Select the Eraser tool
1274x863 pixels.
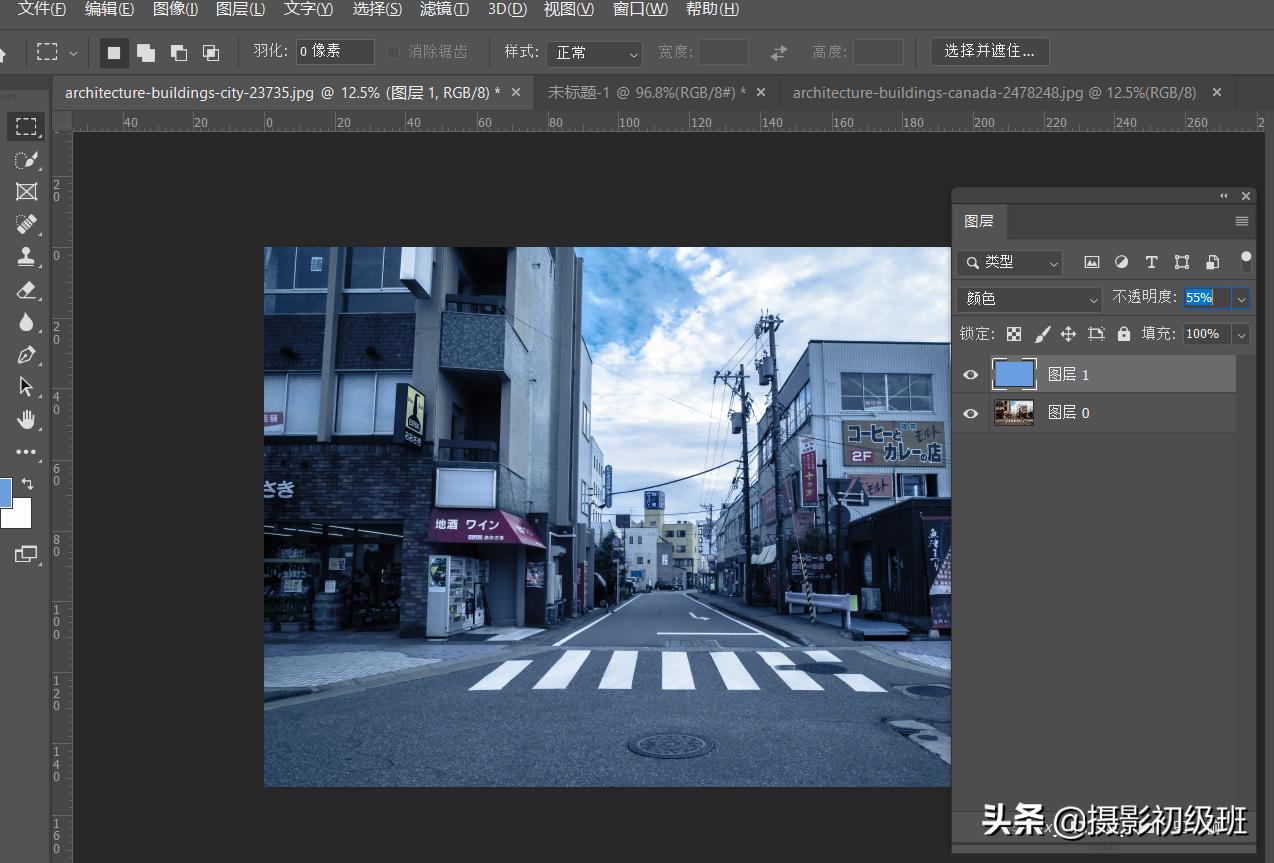pyautogui.click(x=26, y=289)
